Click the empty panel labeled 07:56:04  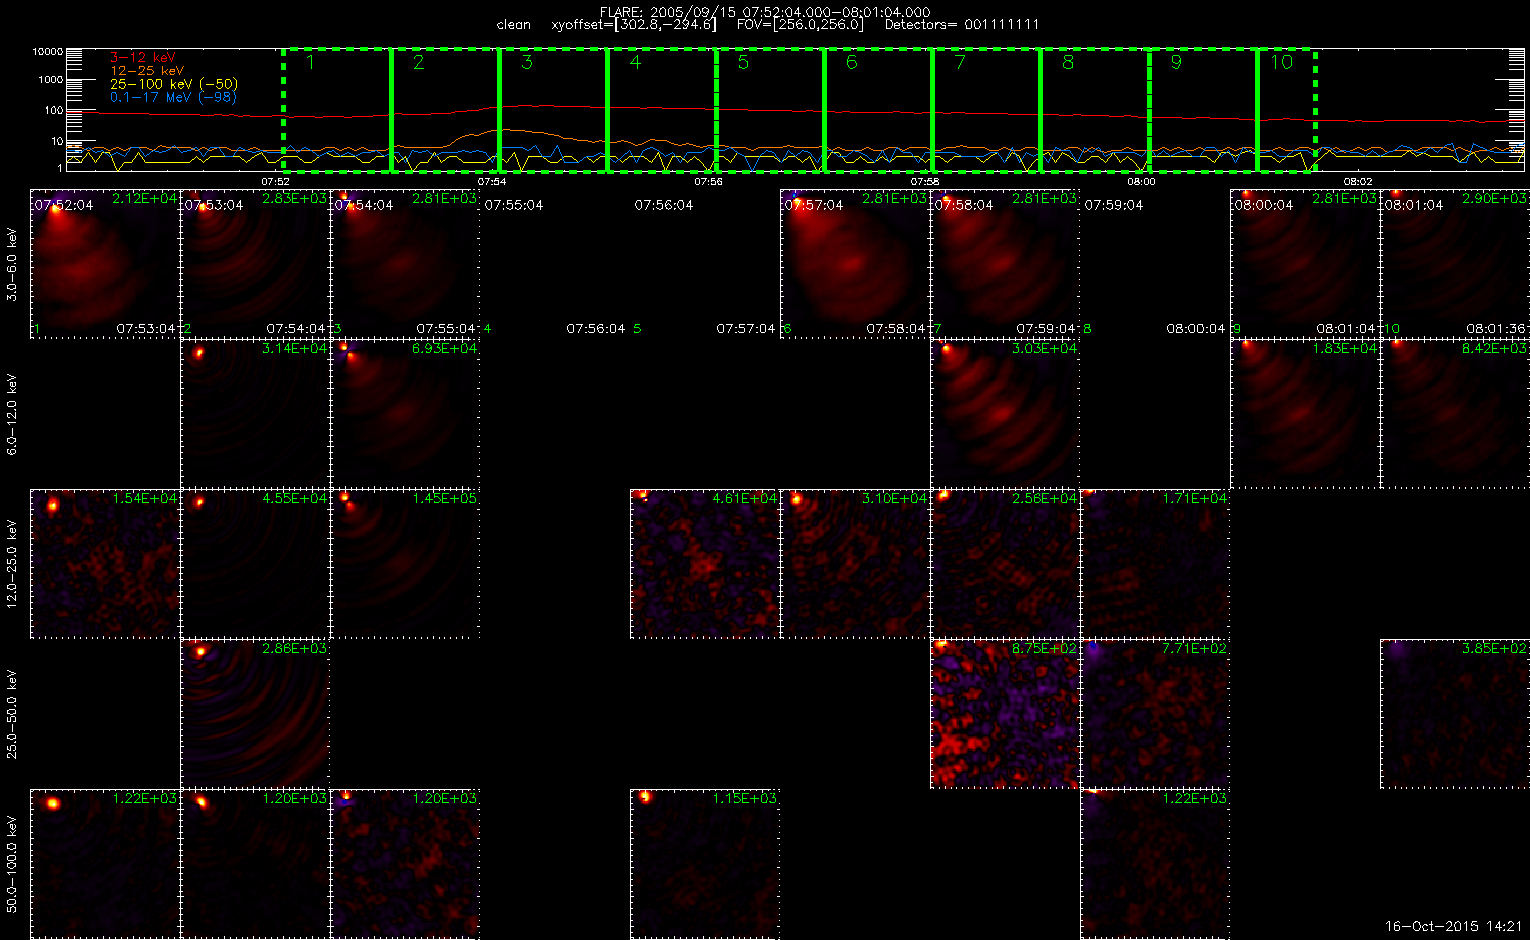705,263
